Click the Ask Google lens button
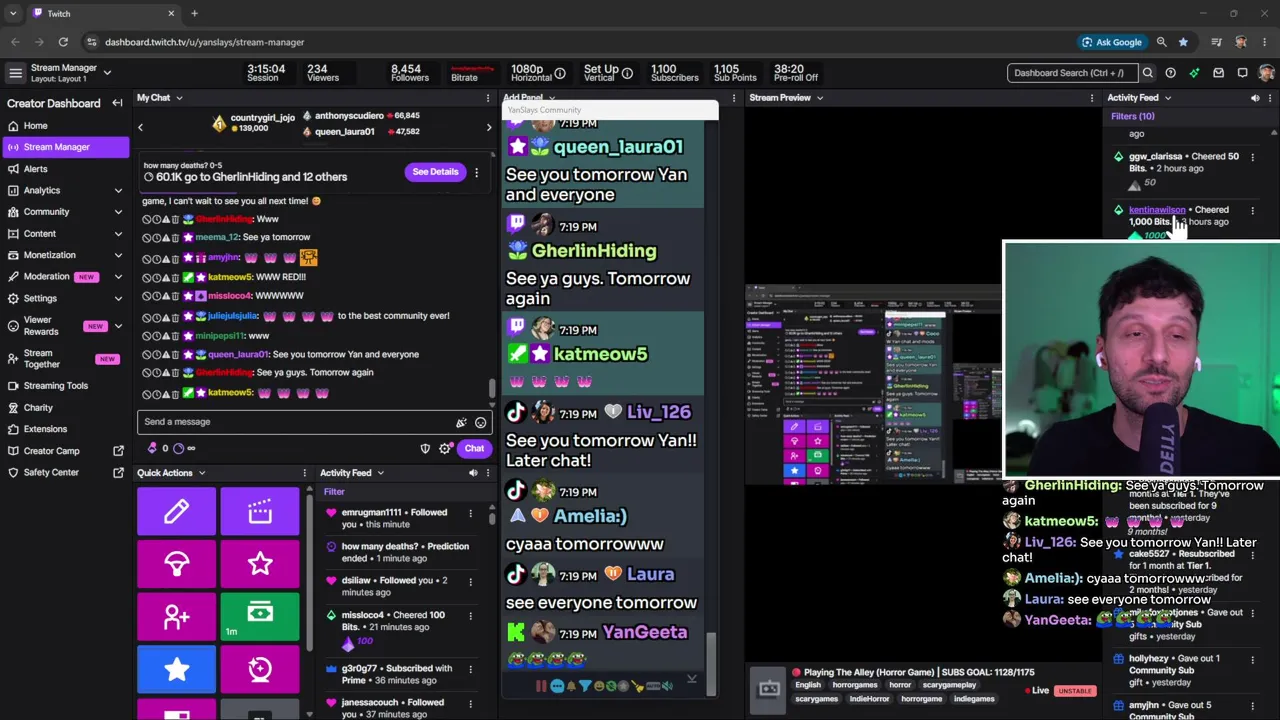 tap(1112, 42)
